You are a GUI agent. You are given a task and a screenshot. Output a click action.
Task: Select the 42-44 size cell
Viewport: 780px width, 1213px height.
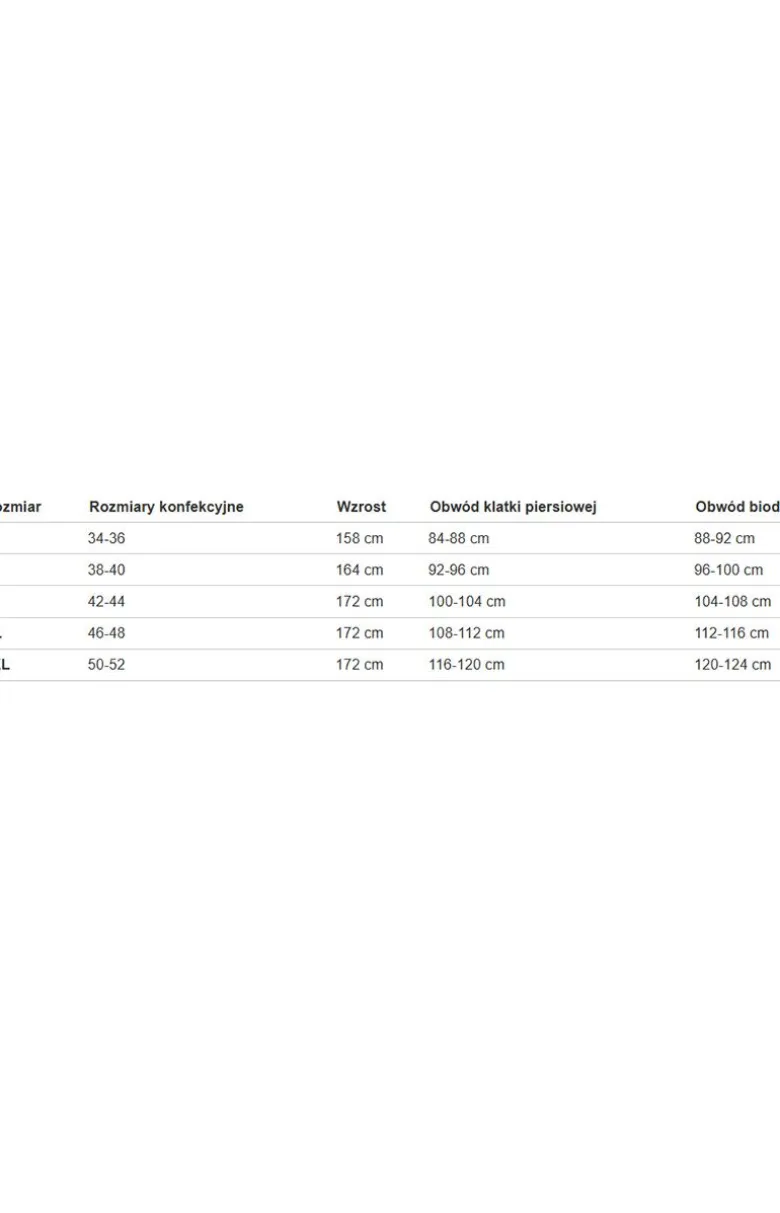[x=106, y=602]
